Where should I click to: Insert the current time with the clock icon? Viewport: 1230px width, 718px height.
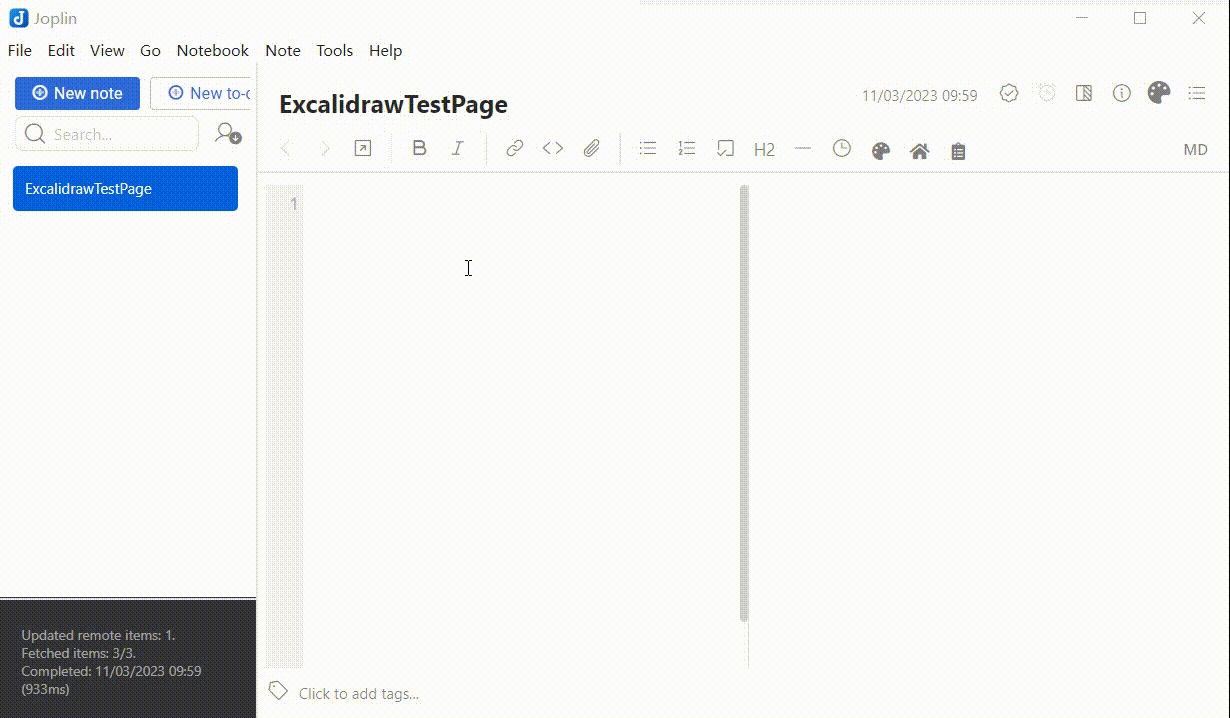(841, 148)
